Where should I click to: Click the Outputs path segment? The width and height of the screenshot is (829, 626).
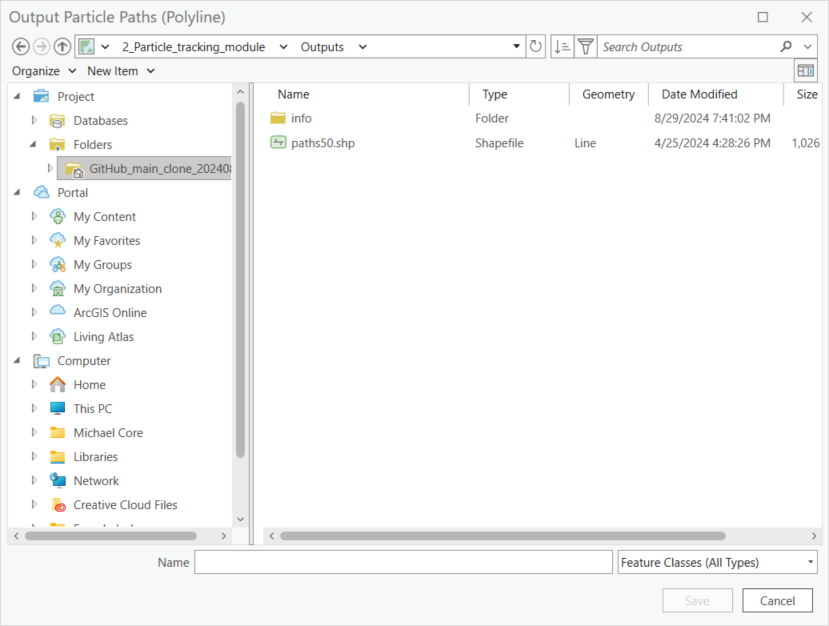coord(322,47)
